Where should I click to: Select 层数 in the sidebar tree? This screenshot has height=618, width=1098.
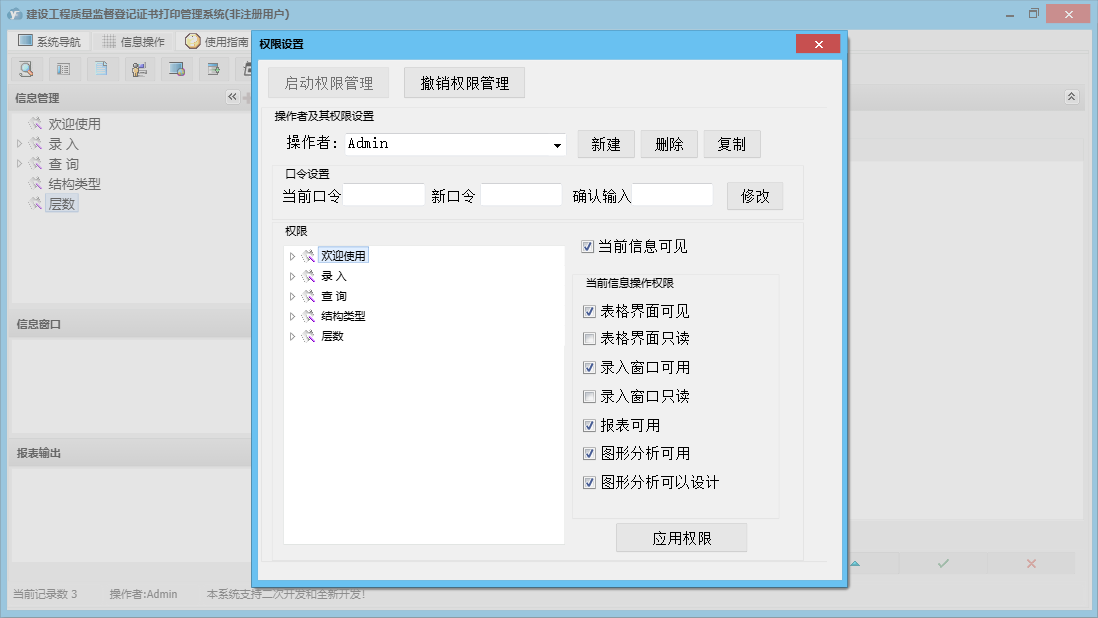62,204
